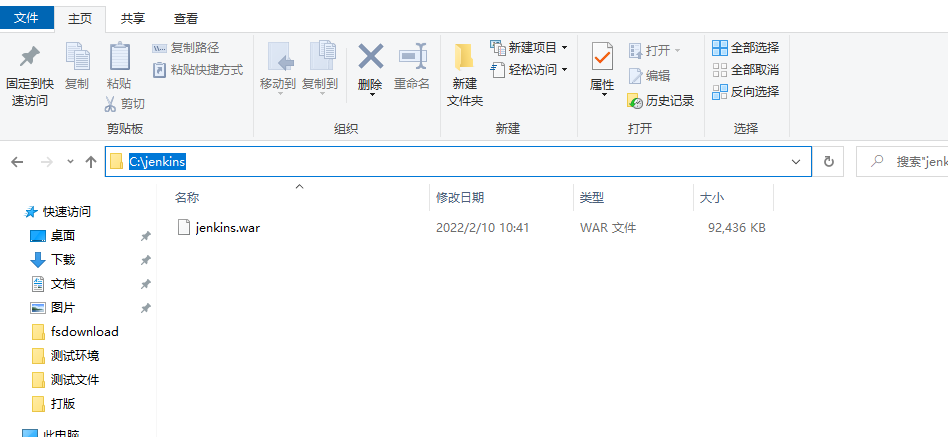Click the pin icon next to 文档
Viewport: 948px width, 437px height.
(146, 284)
